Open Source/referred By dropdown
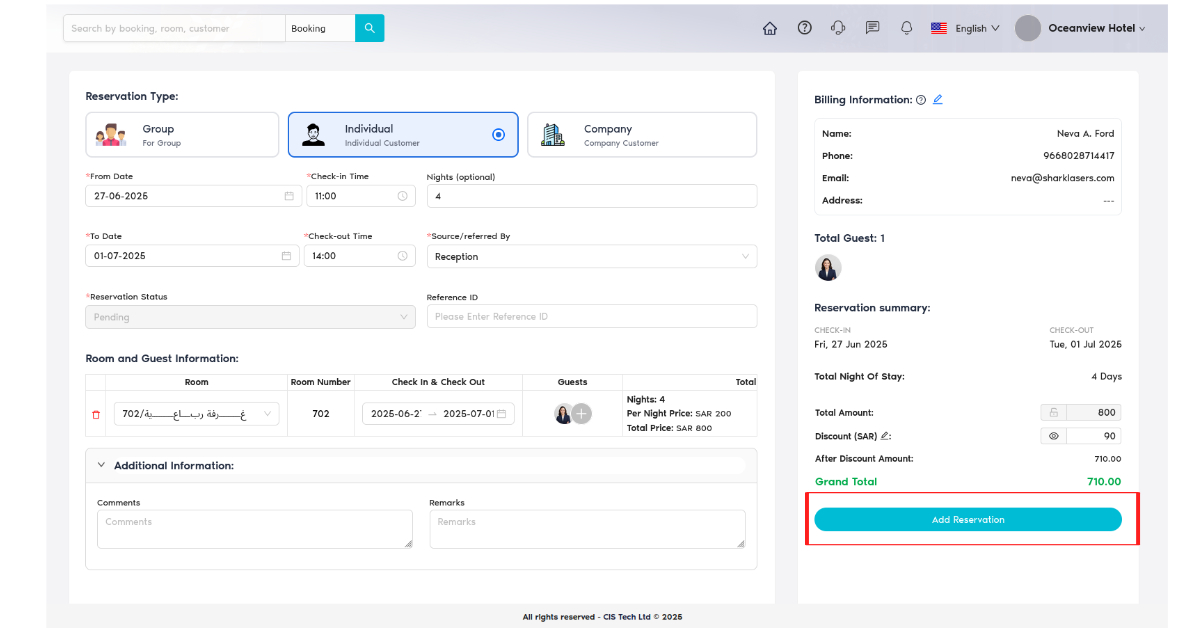The height and width of the screenshot is (628, 1200). (x=591, y=257)
